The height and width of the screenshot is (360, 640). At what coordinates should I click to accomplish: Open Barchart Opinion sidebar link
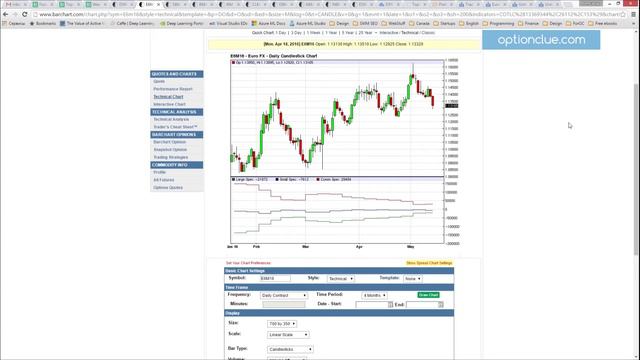click(x=169, y=142)
